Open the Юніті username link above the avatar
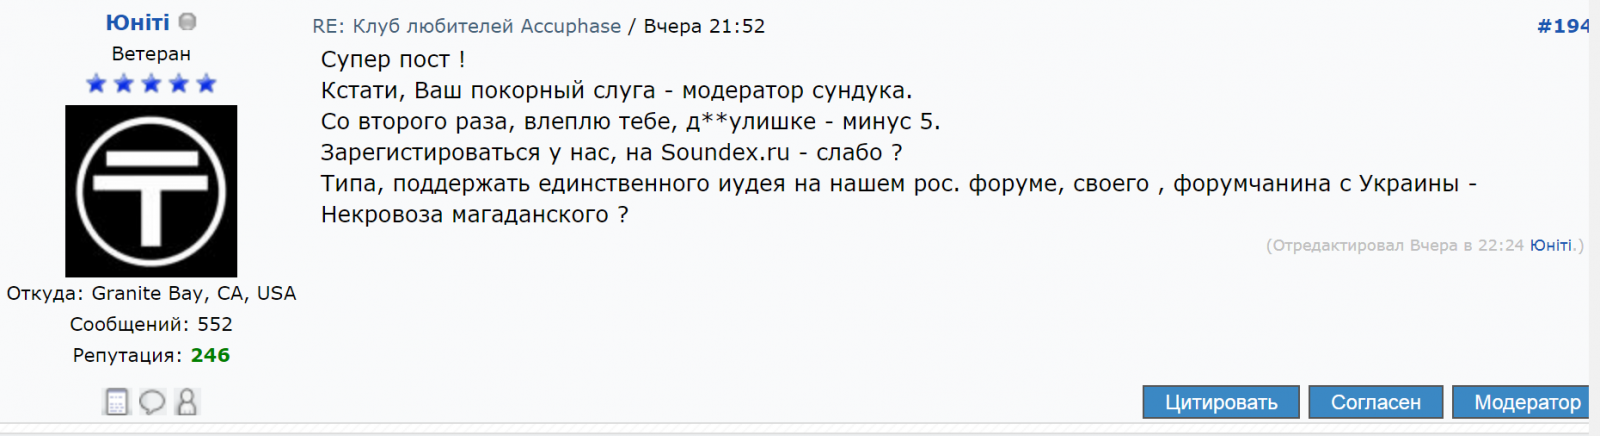Image resolution: width=1600 pixels, height=436 pixels. pos(137,22)
